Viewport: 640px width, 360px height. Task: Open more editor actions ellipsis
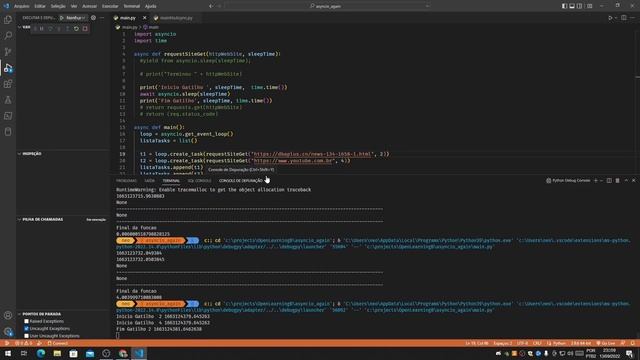point(633,18)
